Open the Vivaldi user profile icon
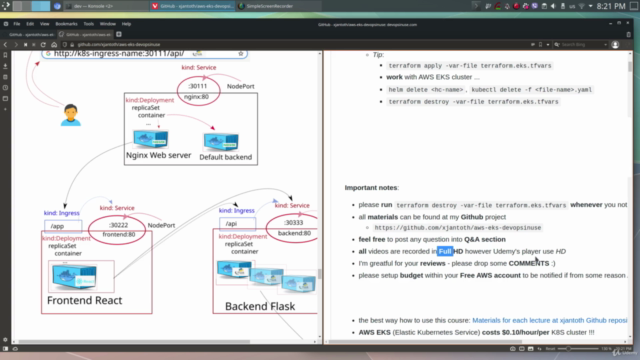The width and height of the screenshot is (640, 360). 615,44
